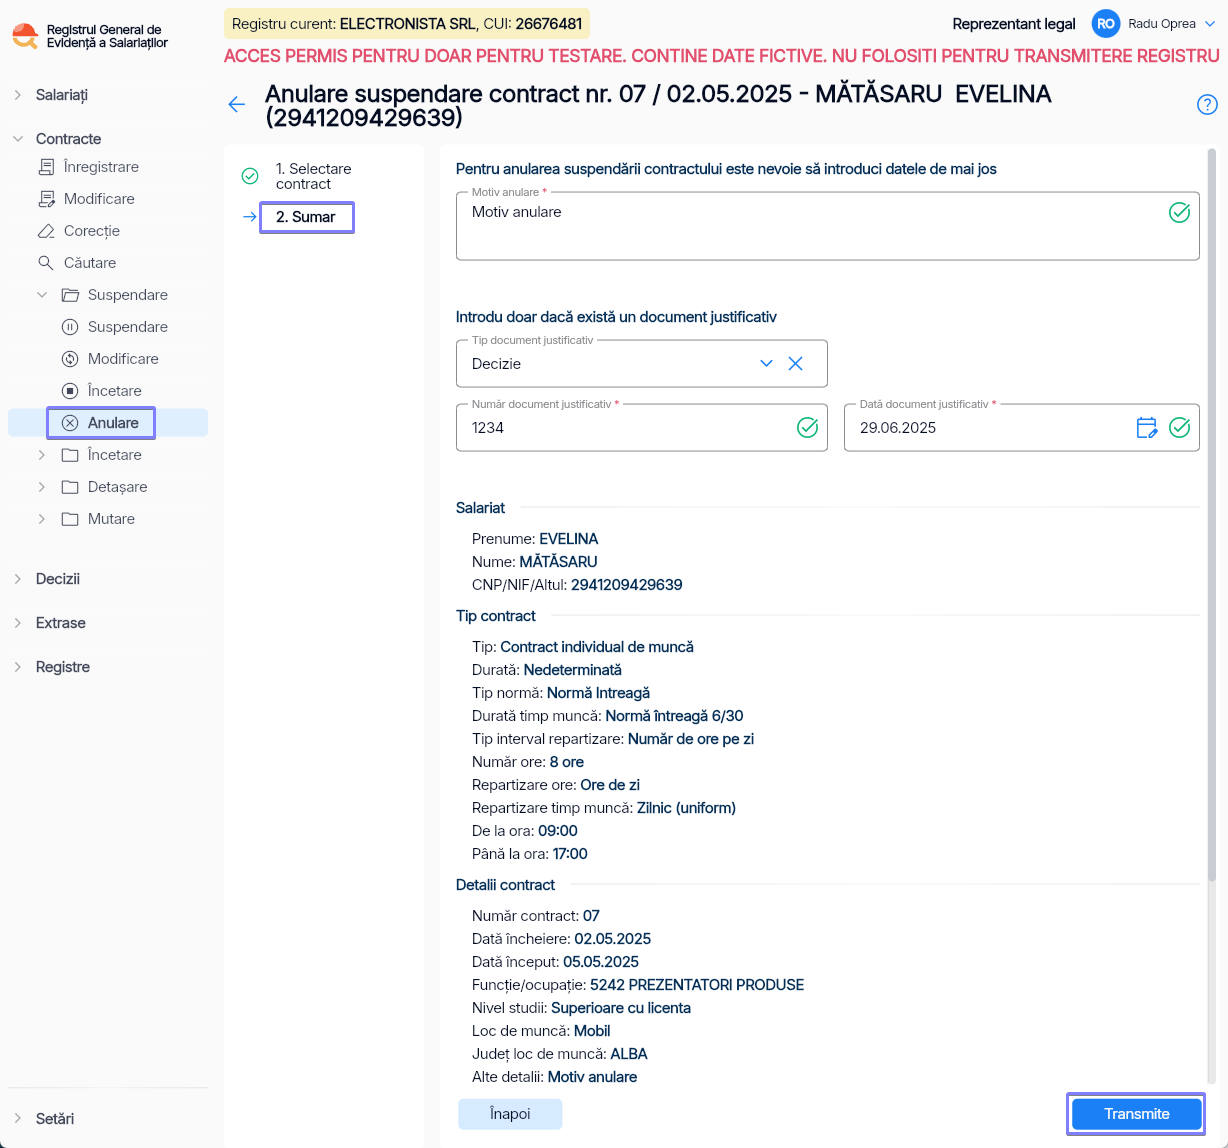Click the REVISAL logo icon
Screen dimensions: 1228x1148
click(x=25, y=36)
